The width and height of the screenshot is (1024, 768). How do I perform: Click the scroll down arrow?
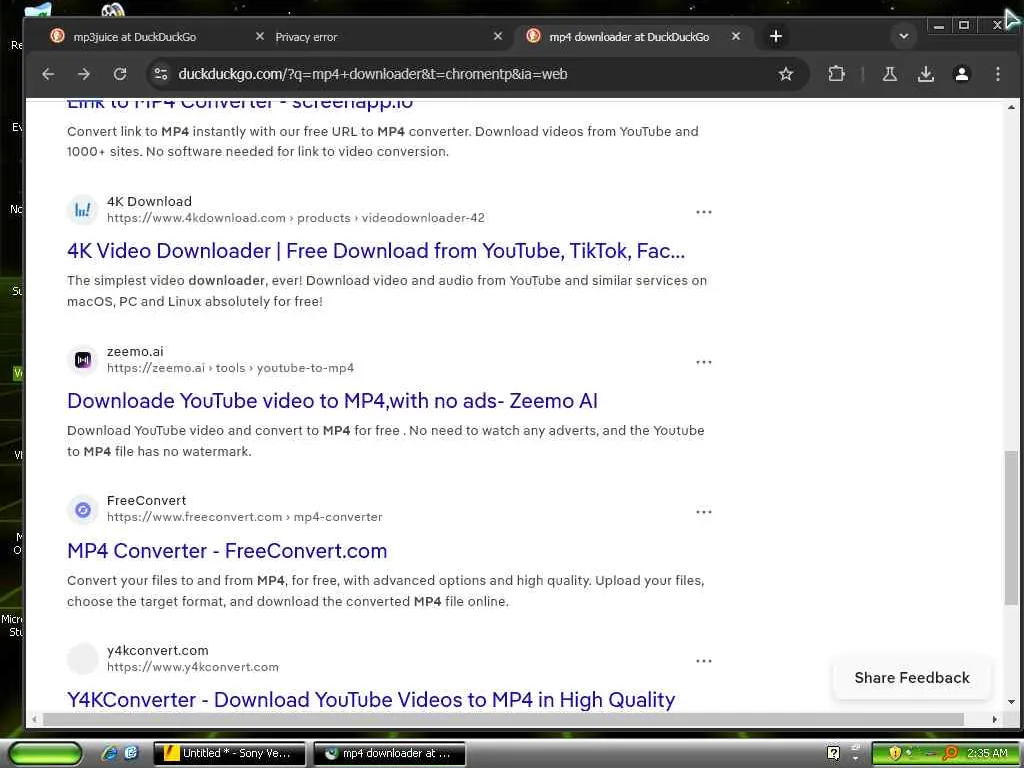click(x=1011, y=702)
